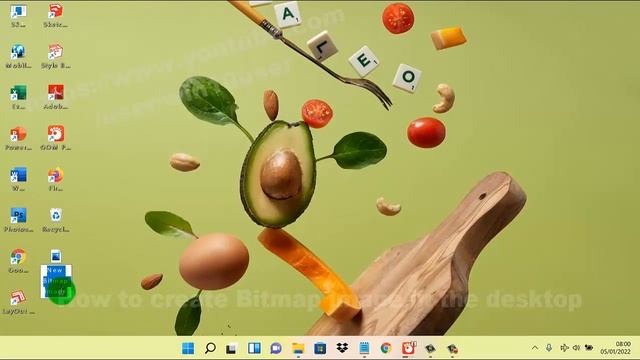
Task: Open the Windows Start menu
Action: point(188,348)
